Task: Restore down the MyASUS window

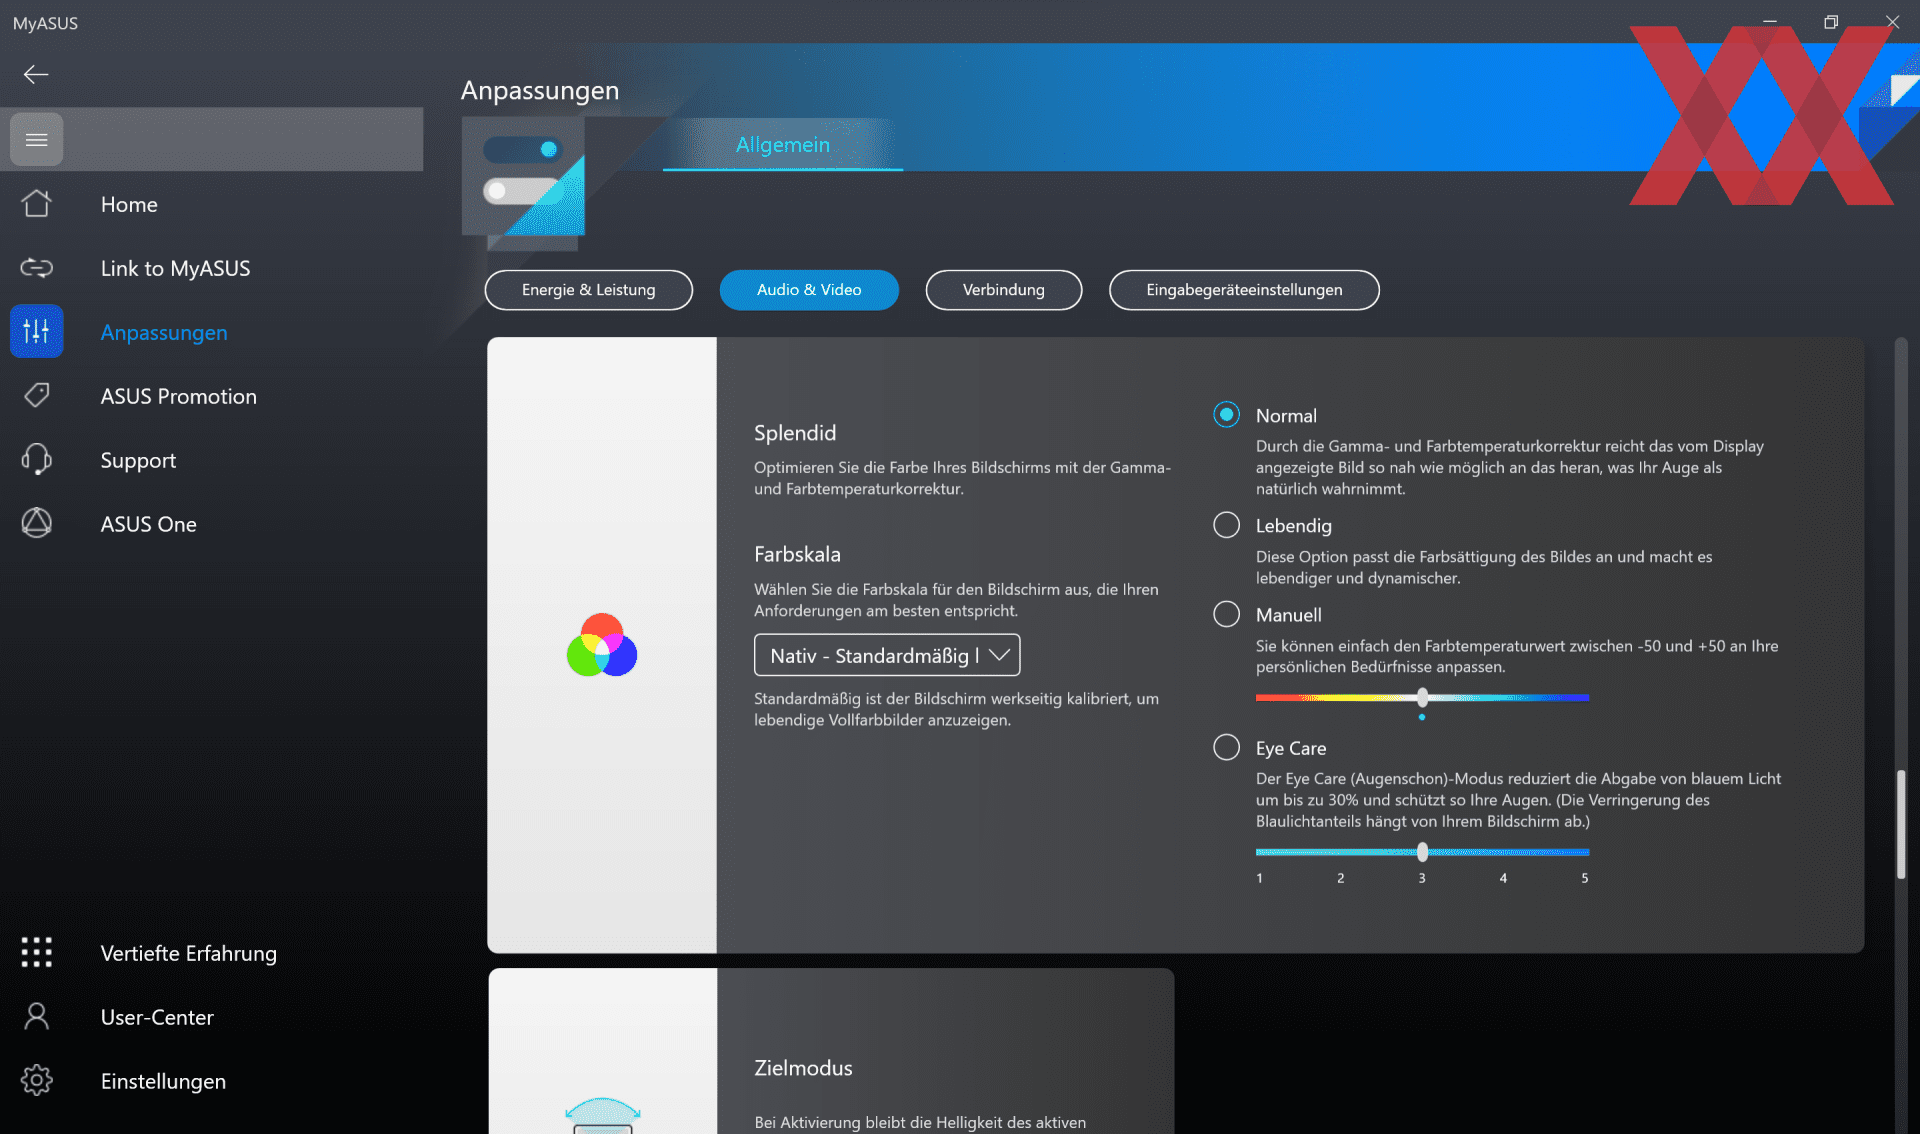Action: point(1831,22)
